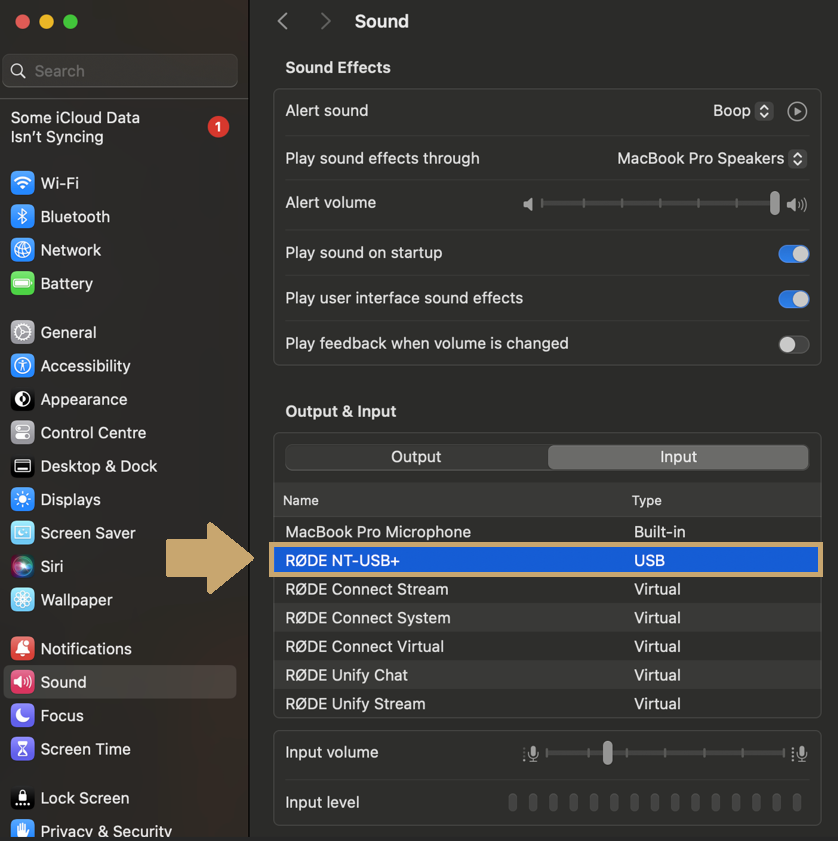The image size is (838, 843).
Task: Go to Control Centre settings
Action: (93, 433)
